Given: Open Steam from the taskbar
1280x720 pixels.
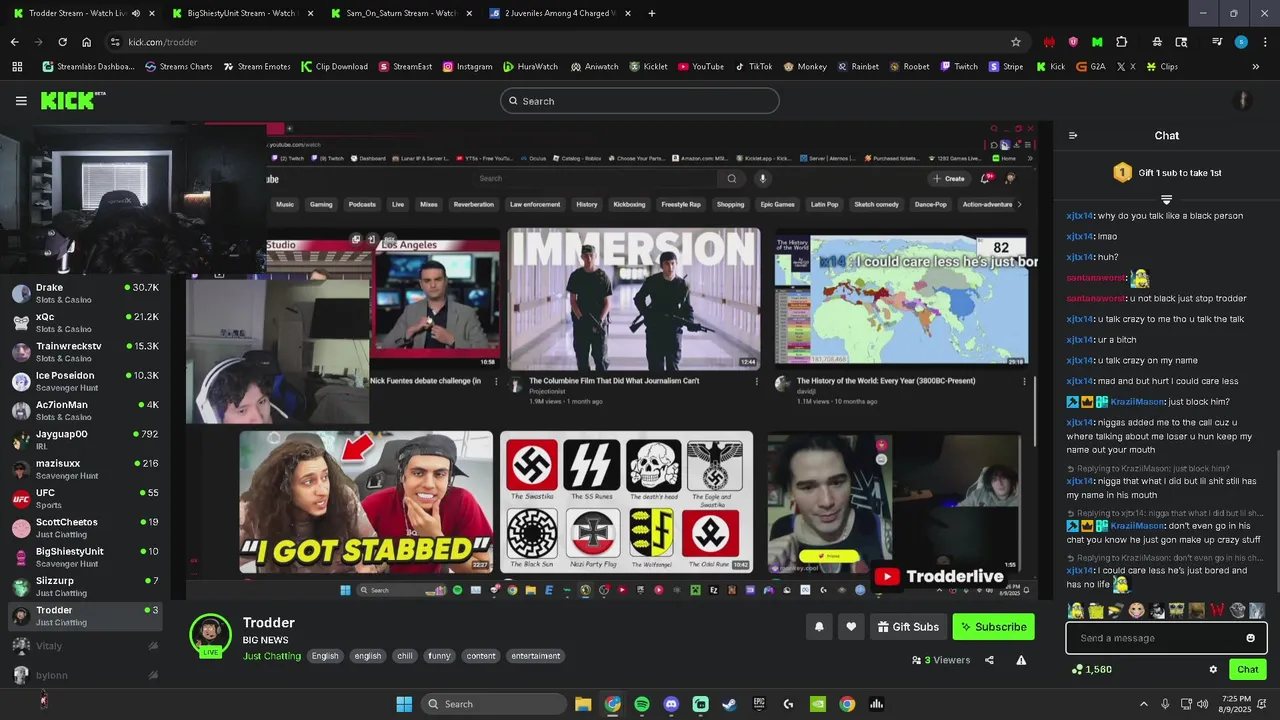Looking at the screenshot, I should click(x=730, y=704).
